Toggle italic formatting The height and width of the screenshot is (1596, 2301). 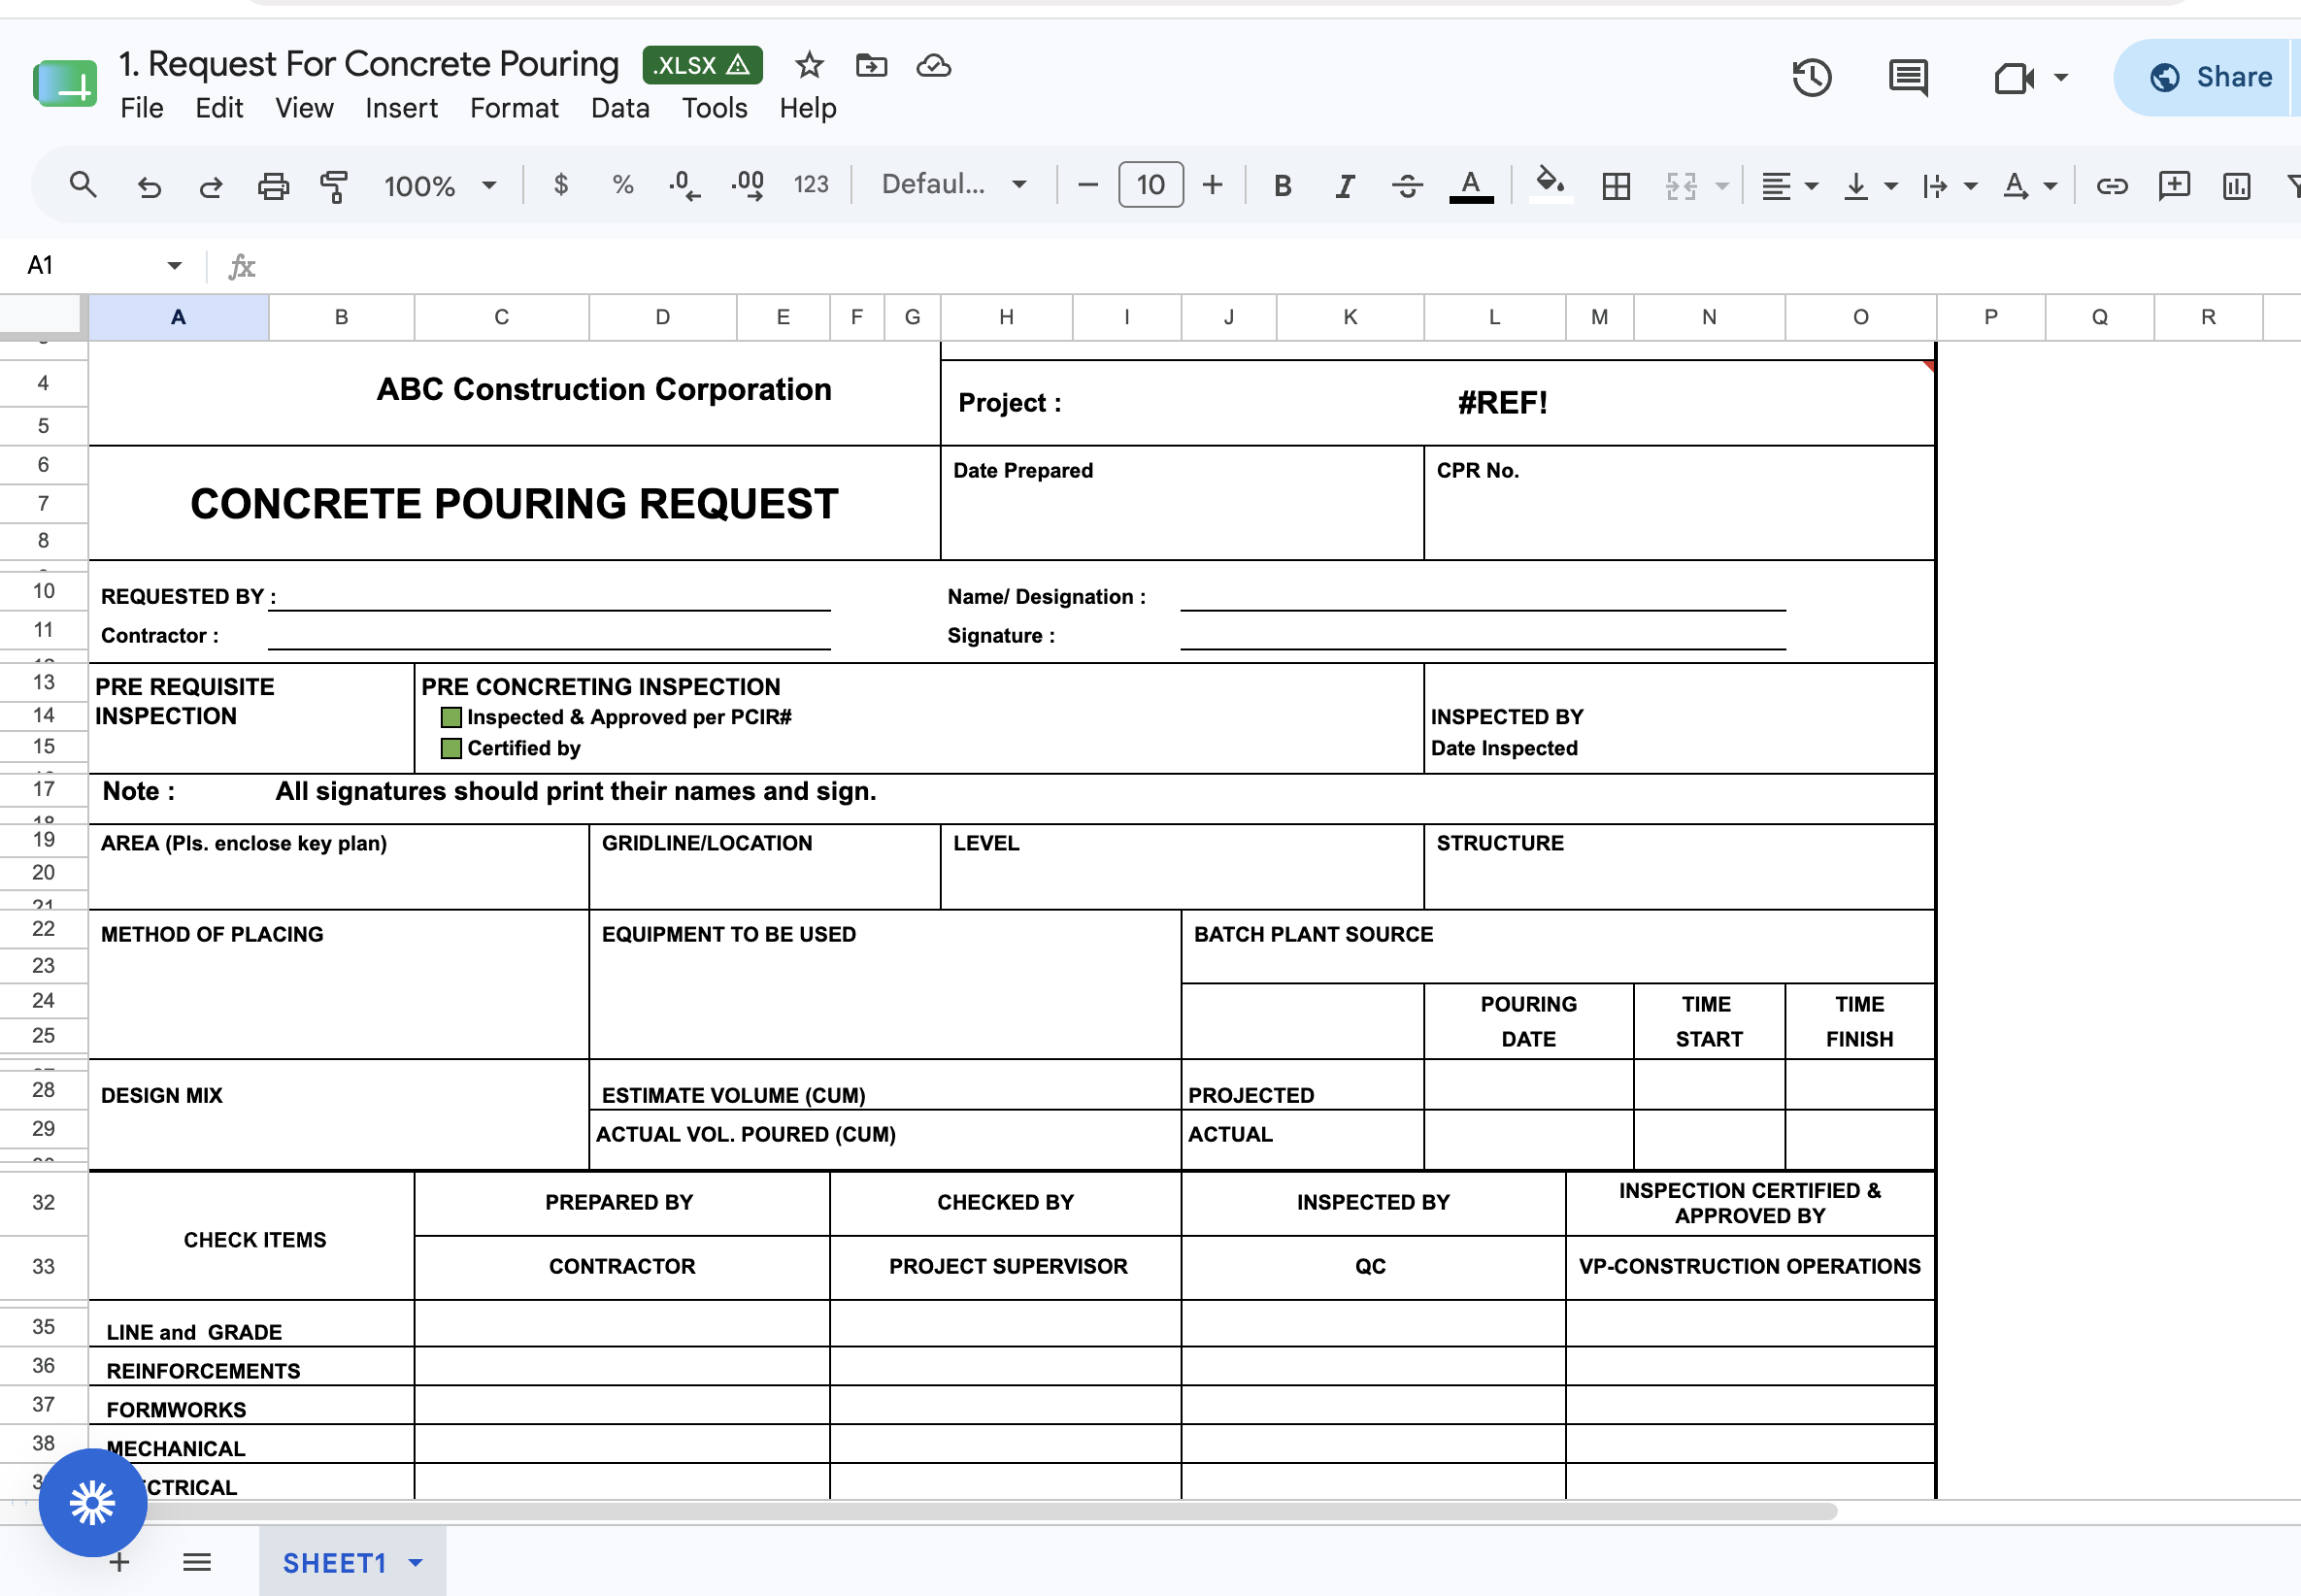coord(1345,186)
